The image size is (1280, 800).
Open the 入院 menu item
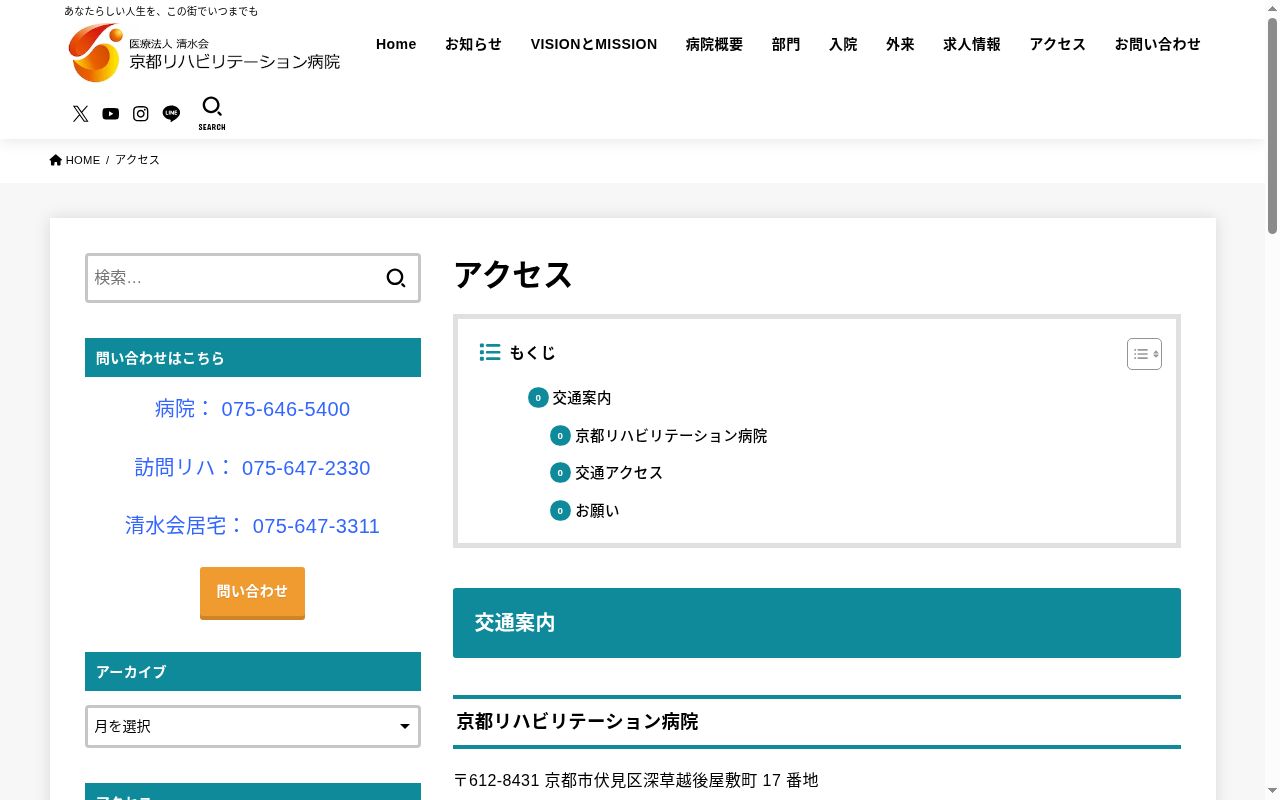(x=843, y=44)
